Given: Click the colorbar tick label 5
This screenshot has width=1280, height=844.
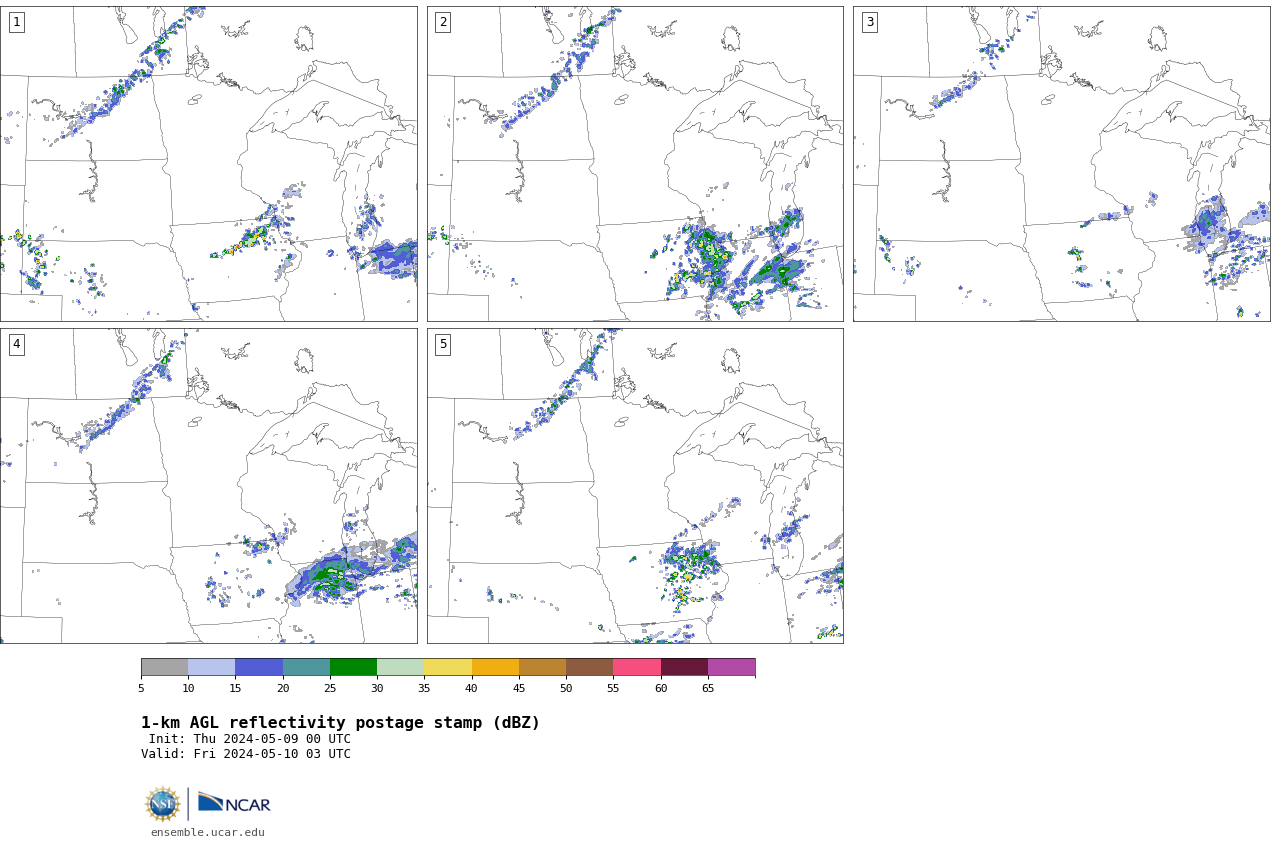Looking at the screenshot, I should (141, 688).
